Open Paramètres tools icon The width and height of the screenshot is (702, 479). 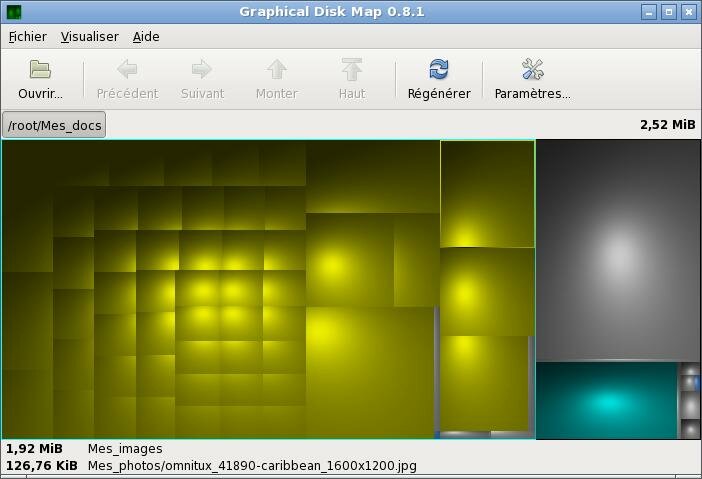[532, 69]
